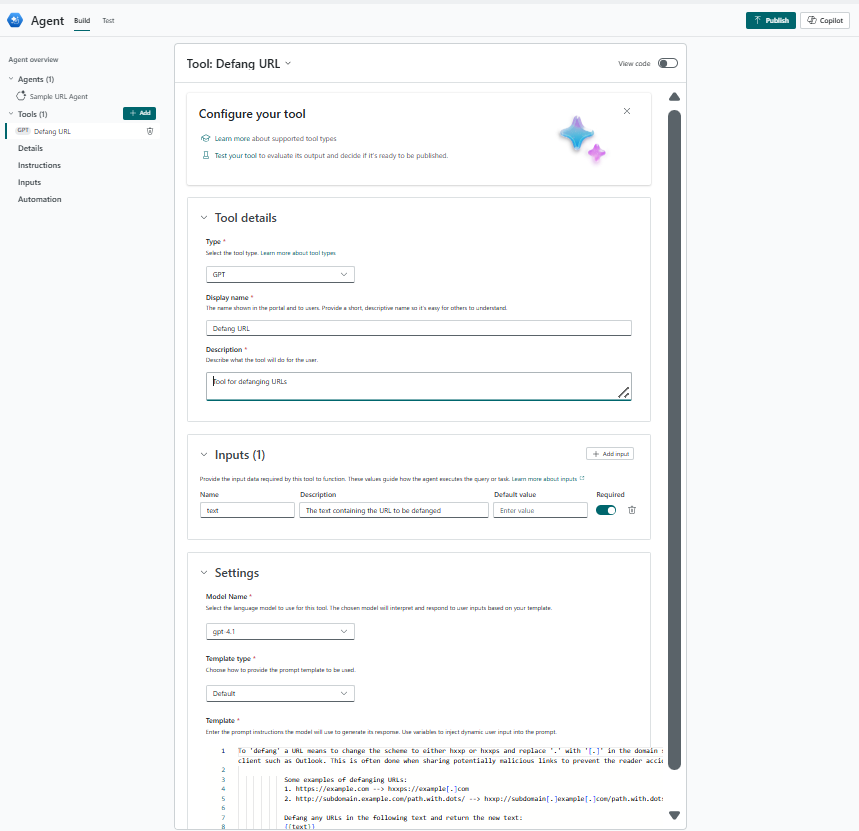Open Instructions in the left sidebar
This screenshot has height=831, width=859.
coord(39,165)
